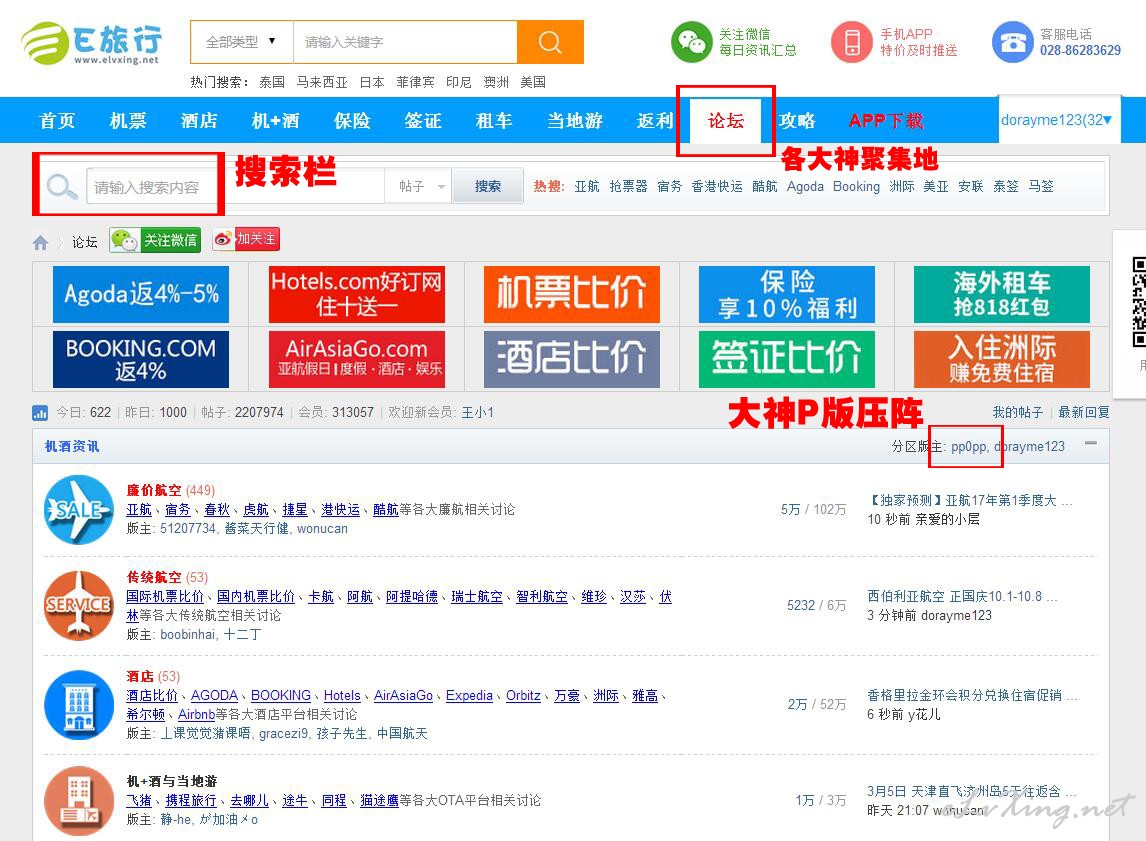The width and height of the screenshot is (1146, 841).
Task: Expand the 全部类型 category dropdown
Action: [242, 42]
